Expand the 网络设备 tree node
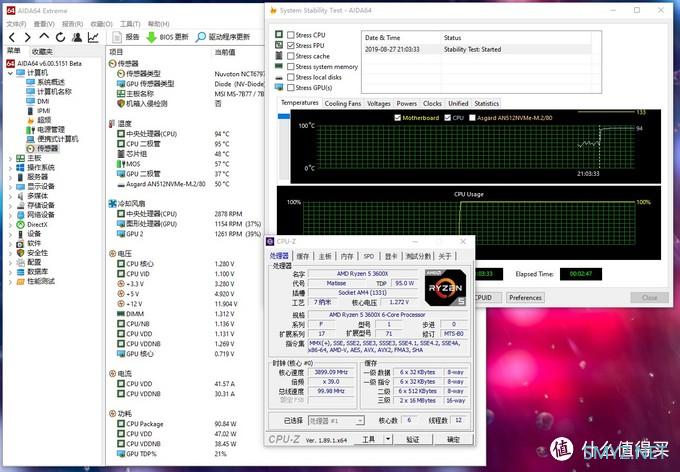This screenshot has width=680, height=472. pos(10,215)
